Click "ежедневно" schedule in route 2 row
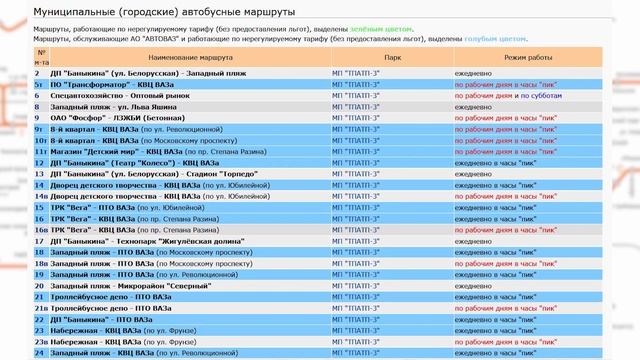 473,73
